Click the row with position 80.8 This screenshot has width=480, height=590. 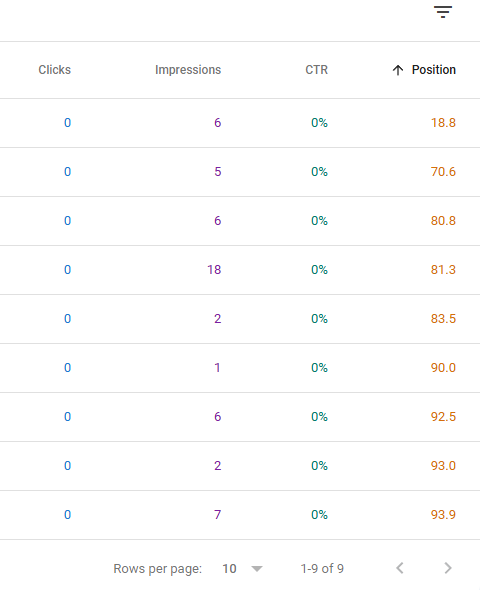coord(240,221)
